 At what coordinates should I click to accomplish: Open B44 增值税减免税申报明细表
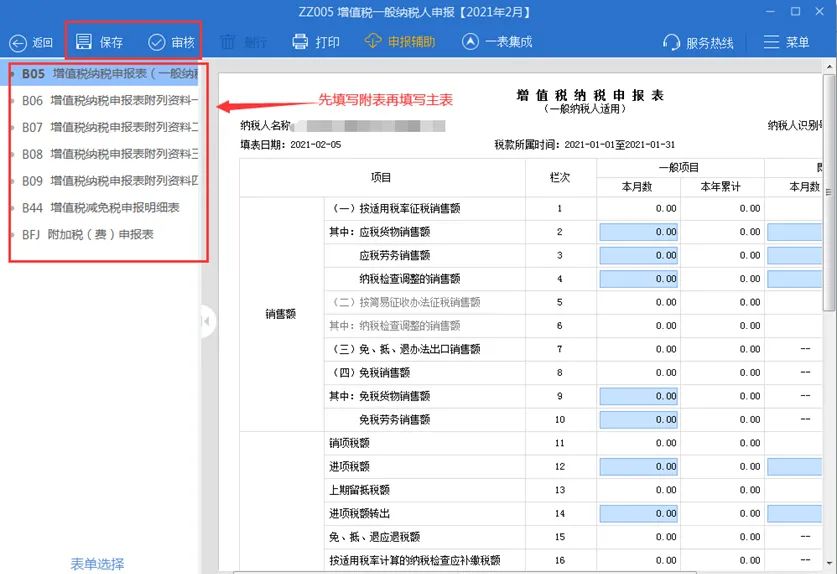[100, 208]
